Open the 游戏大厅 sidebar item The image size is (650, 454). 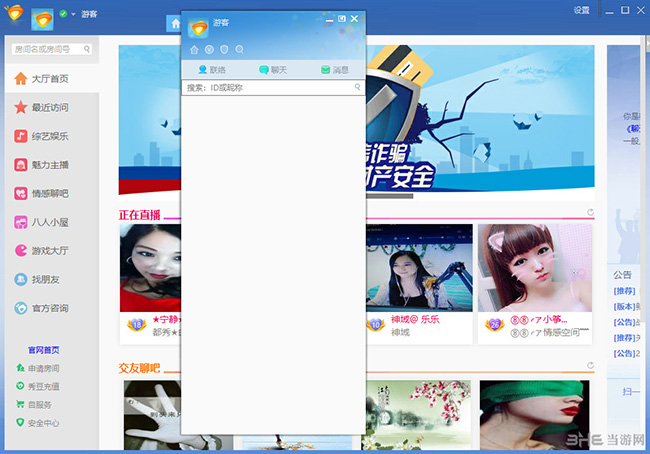pos(49,251)
